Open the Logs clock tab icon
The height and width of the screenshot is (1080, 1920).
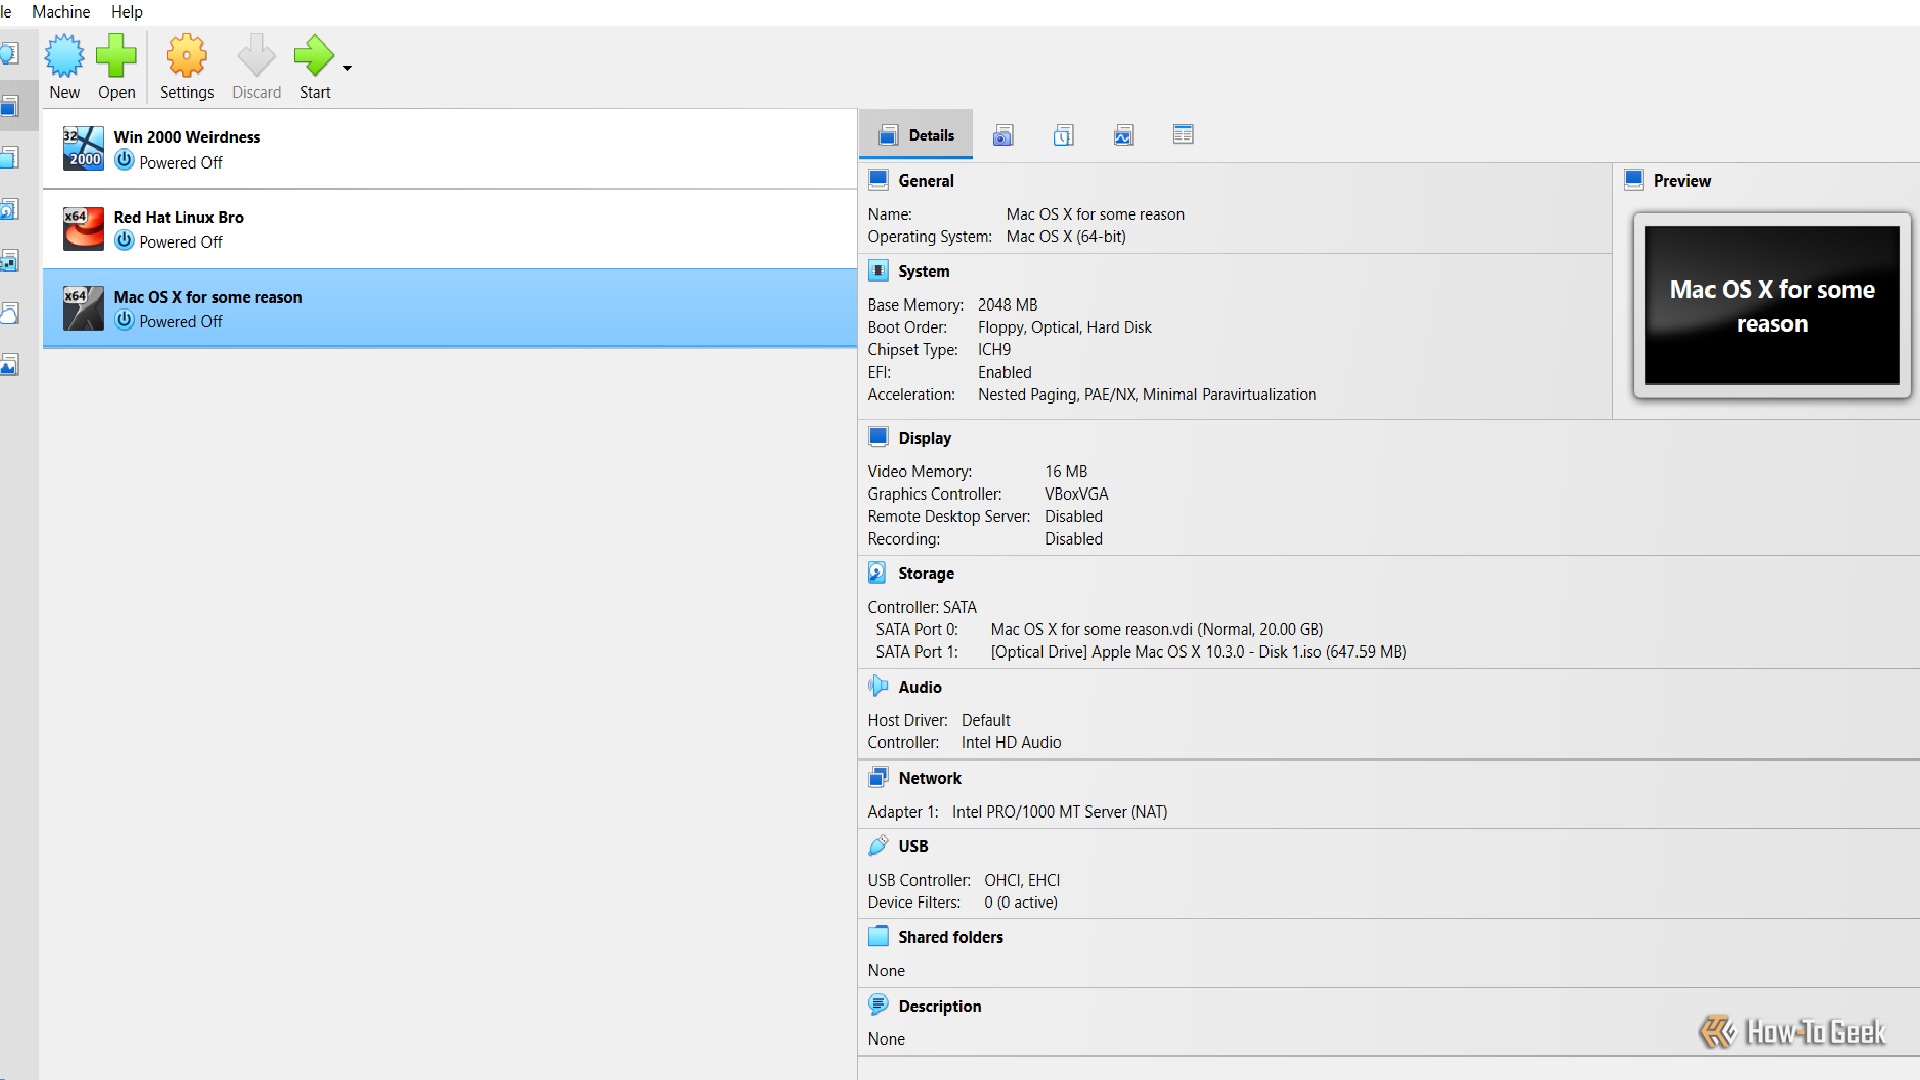(x=1063, y=135)
